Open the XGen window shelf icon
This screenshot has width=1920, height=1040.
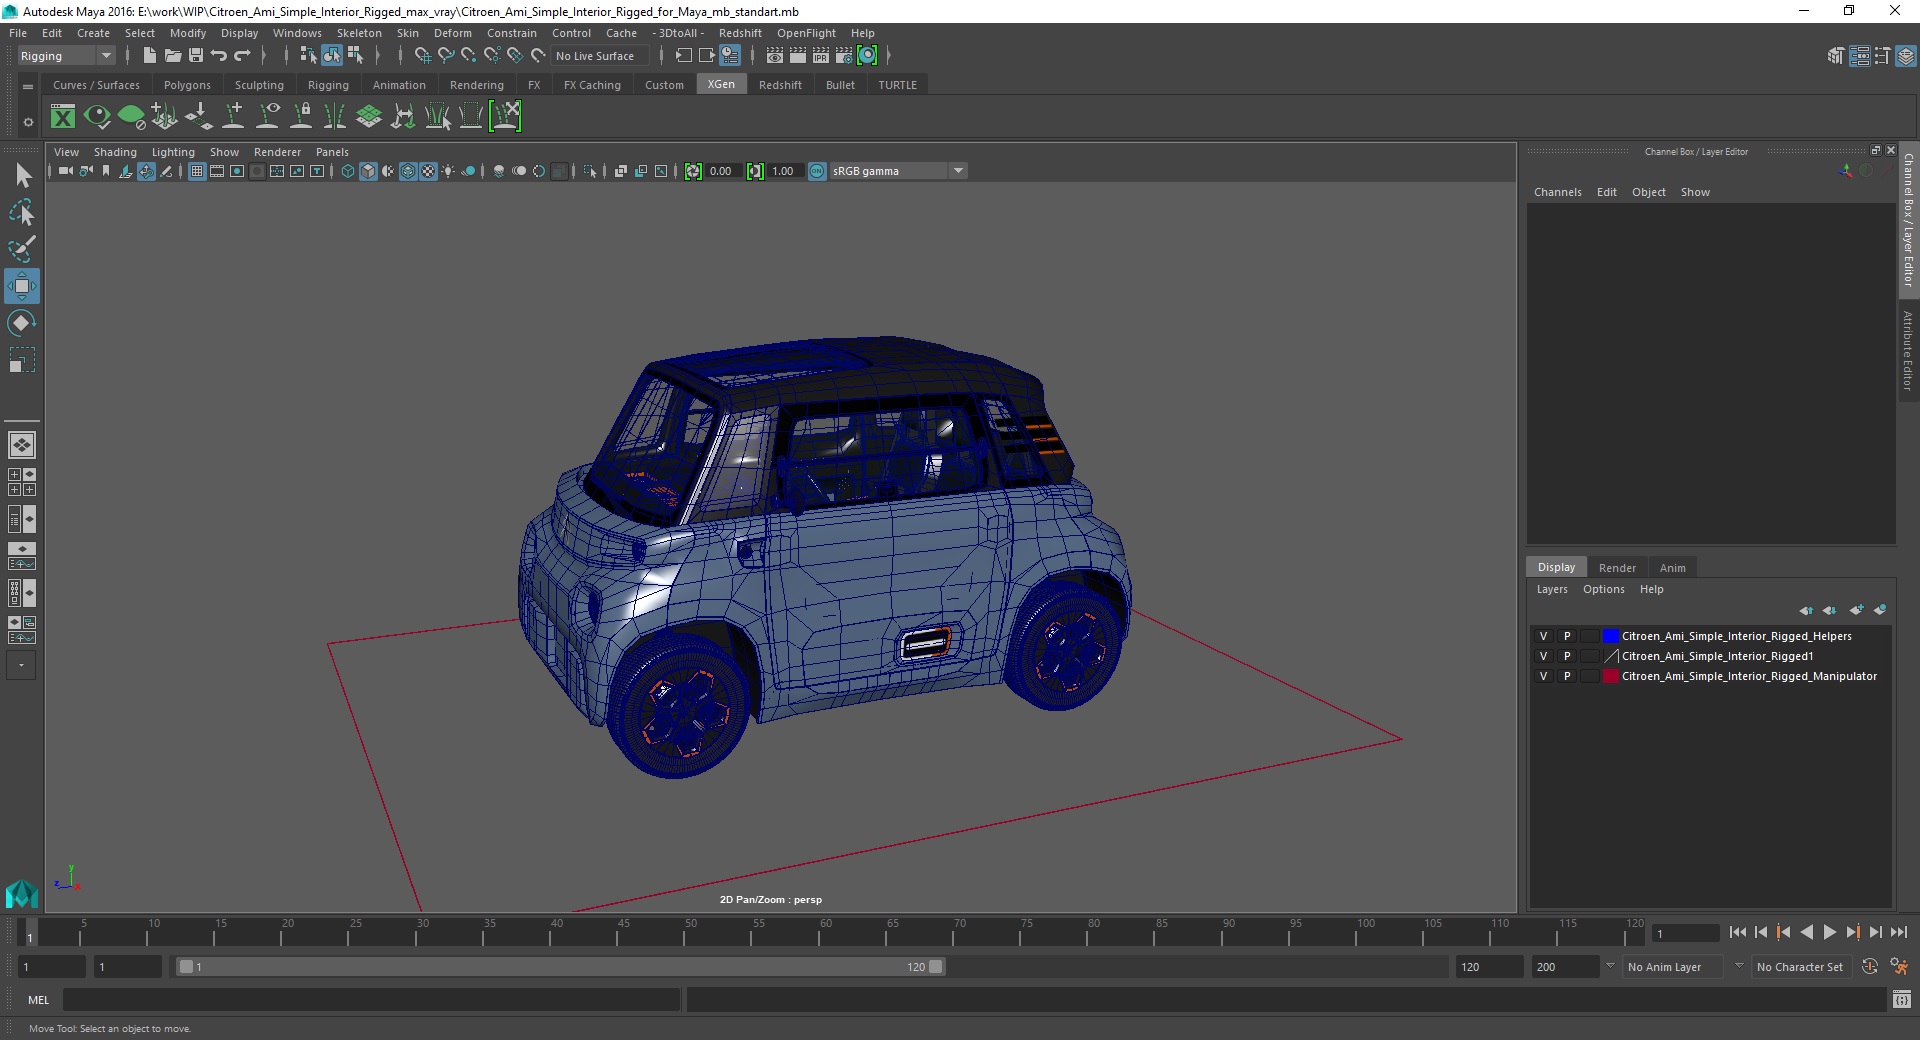pyautogui.click(x=63, y=117)
